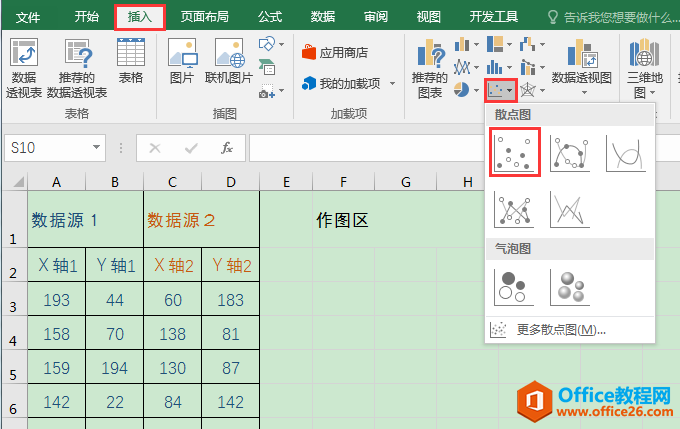Open 应用商店 add-in store

pos(335,52)
